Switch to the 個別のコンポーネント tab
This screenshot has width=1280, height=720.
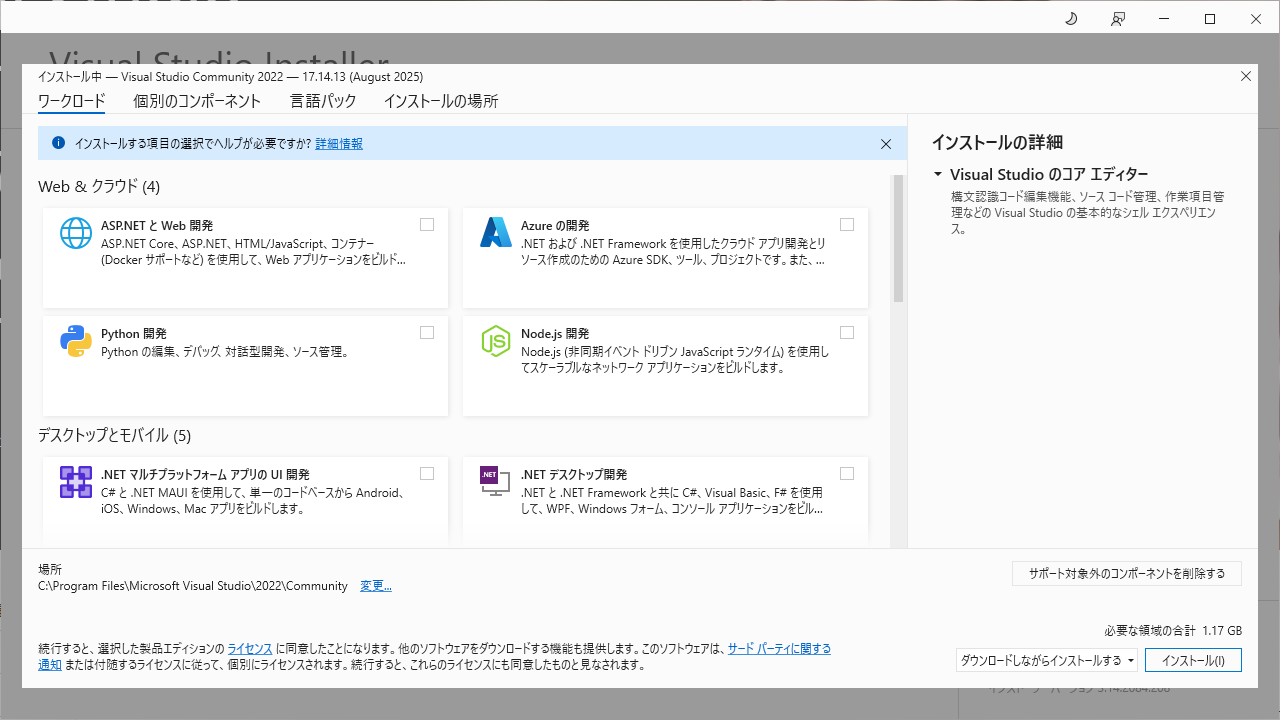(197, 101)
